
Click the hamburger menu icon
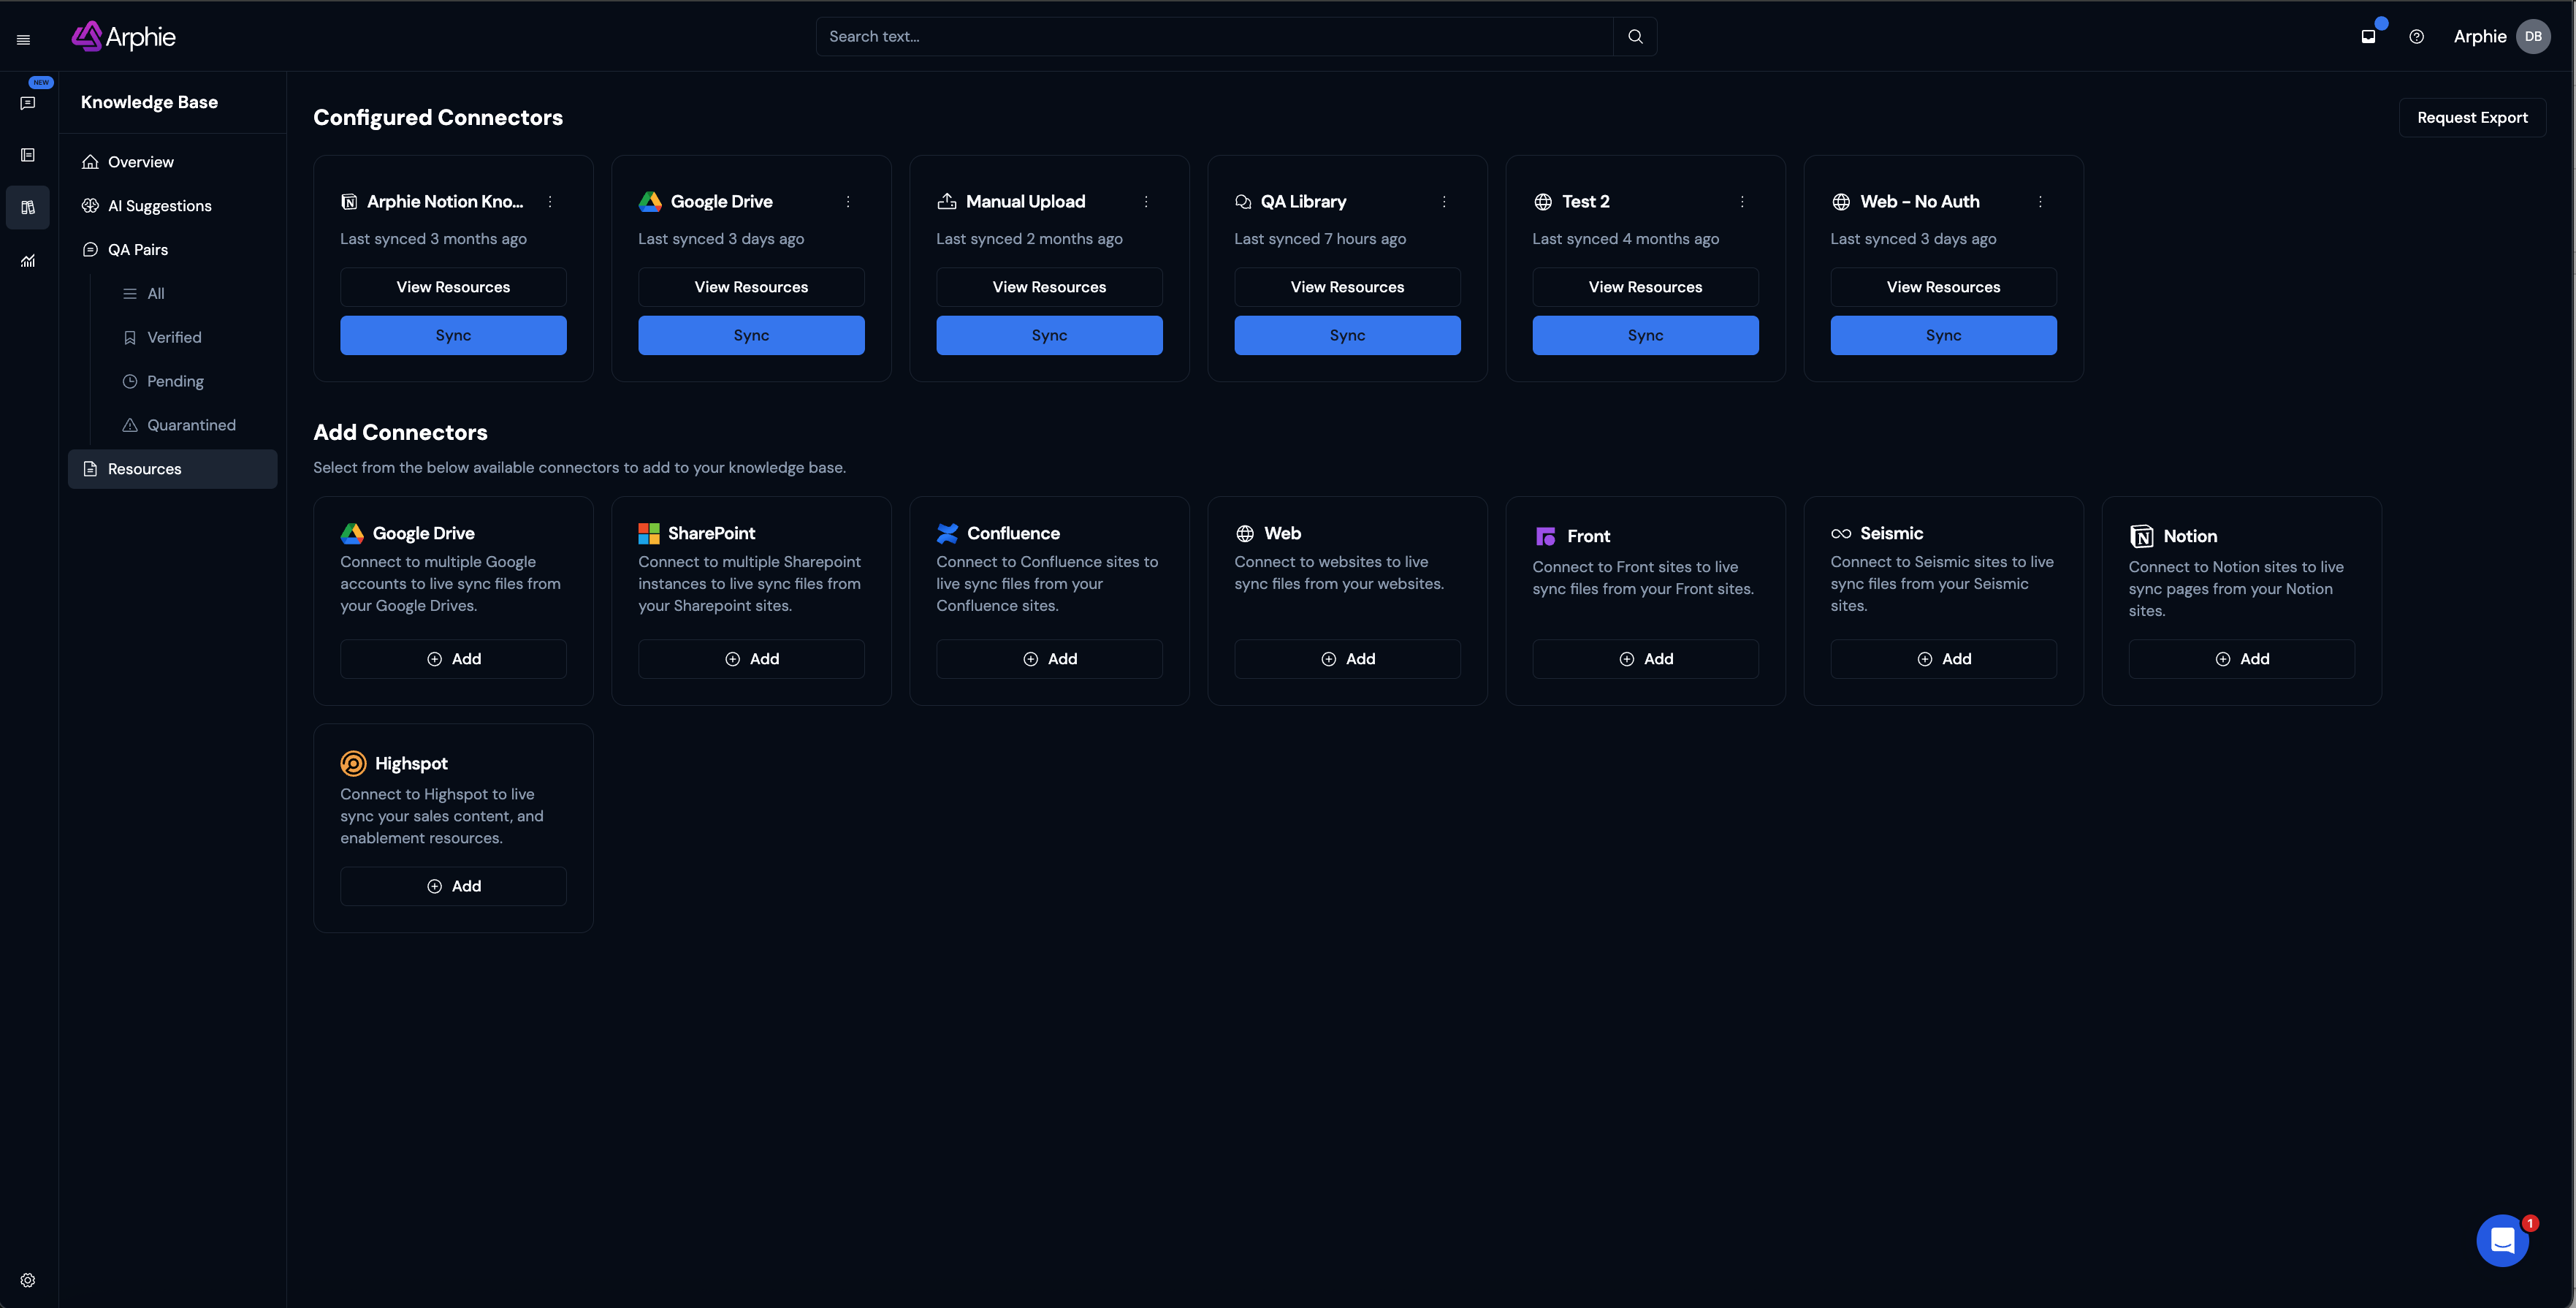point(23,40)
